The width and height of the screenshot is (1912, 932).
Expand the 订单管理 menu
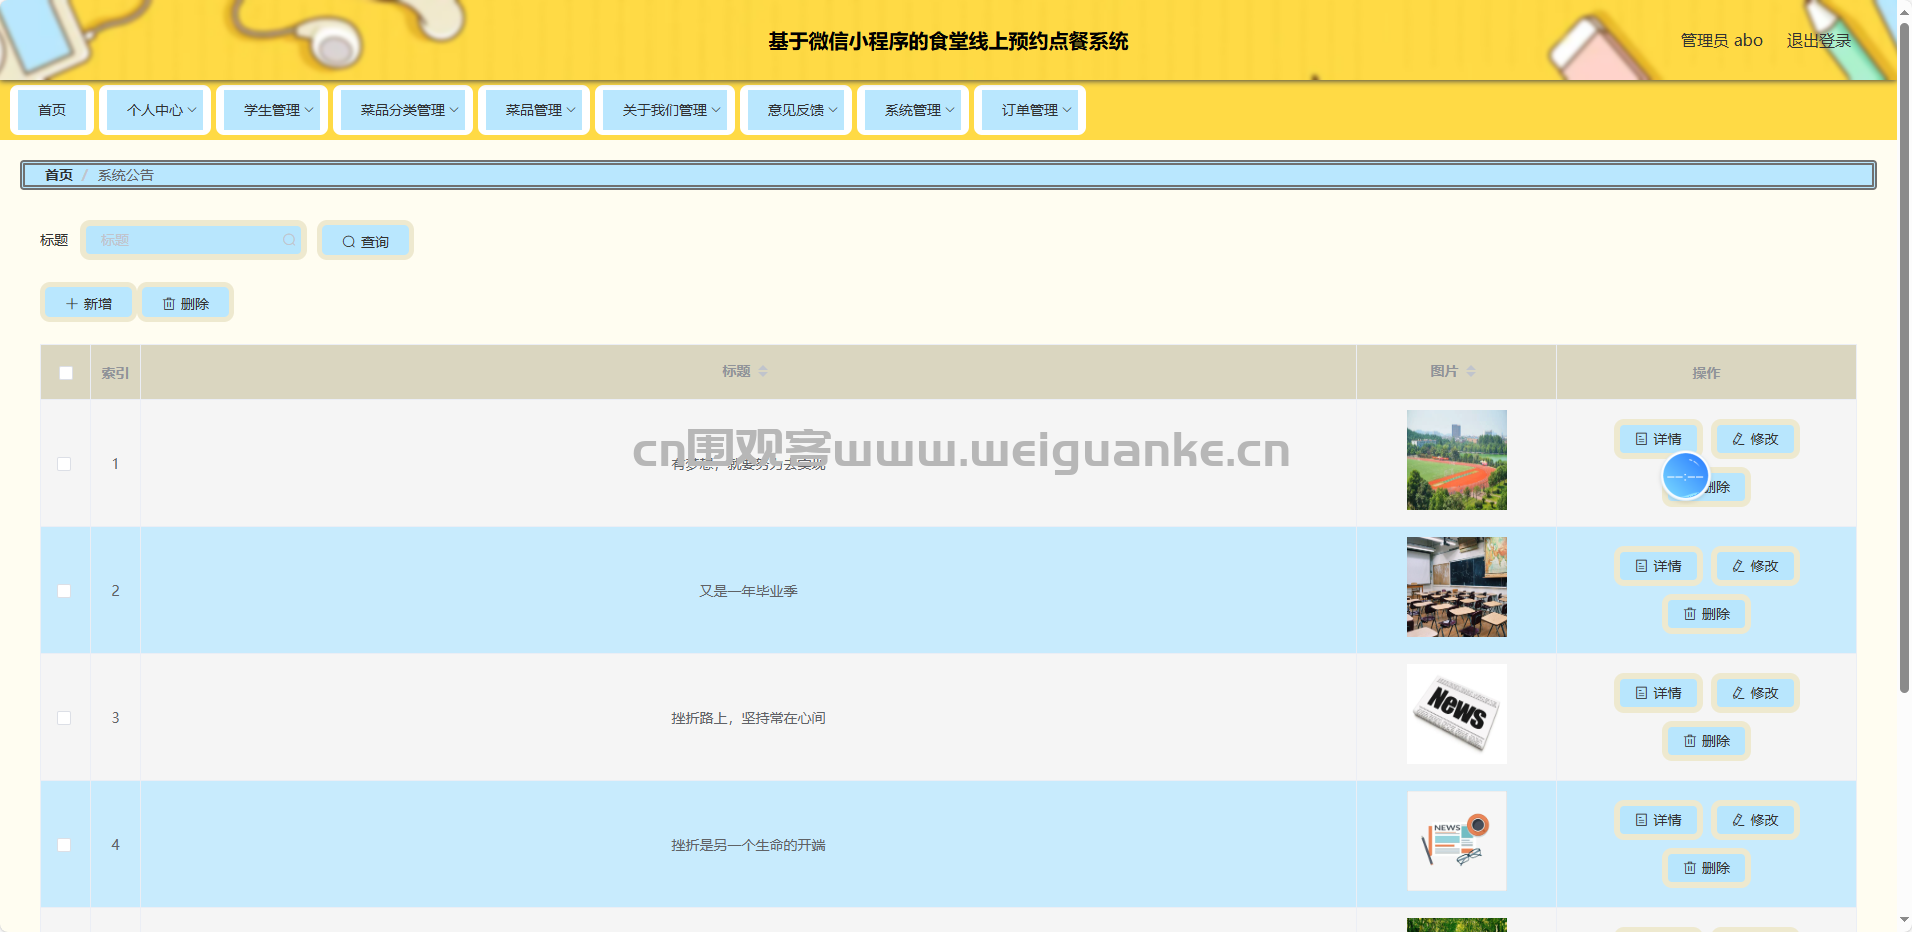tap(1030, 110)
